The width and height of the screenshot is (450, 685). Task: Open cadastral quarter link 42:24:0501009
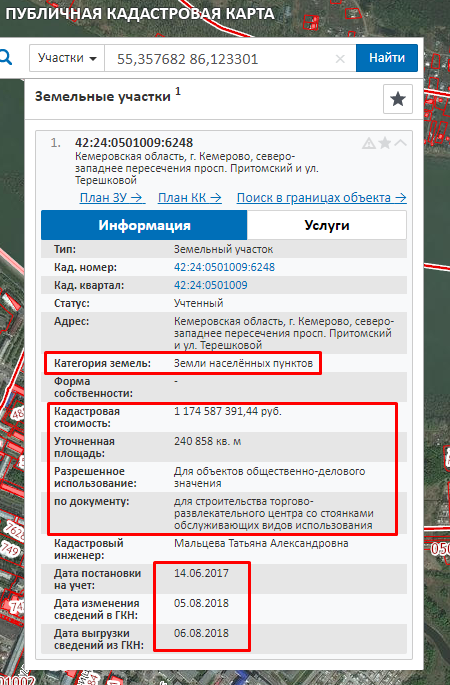[x=211, y=285]
